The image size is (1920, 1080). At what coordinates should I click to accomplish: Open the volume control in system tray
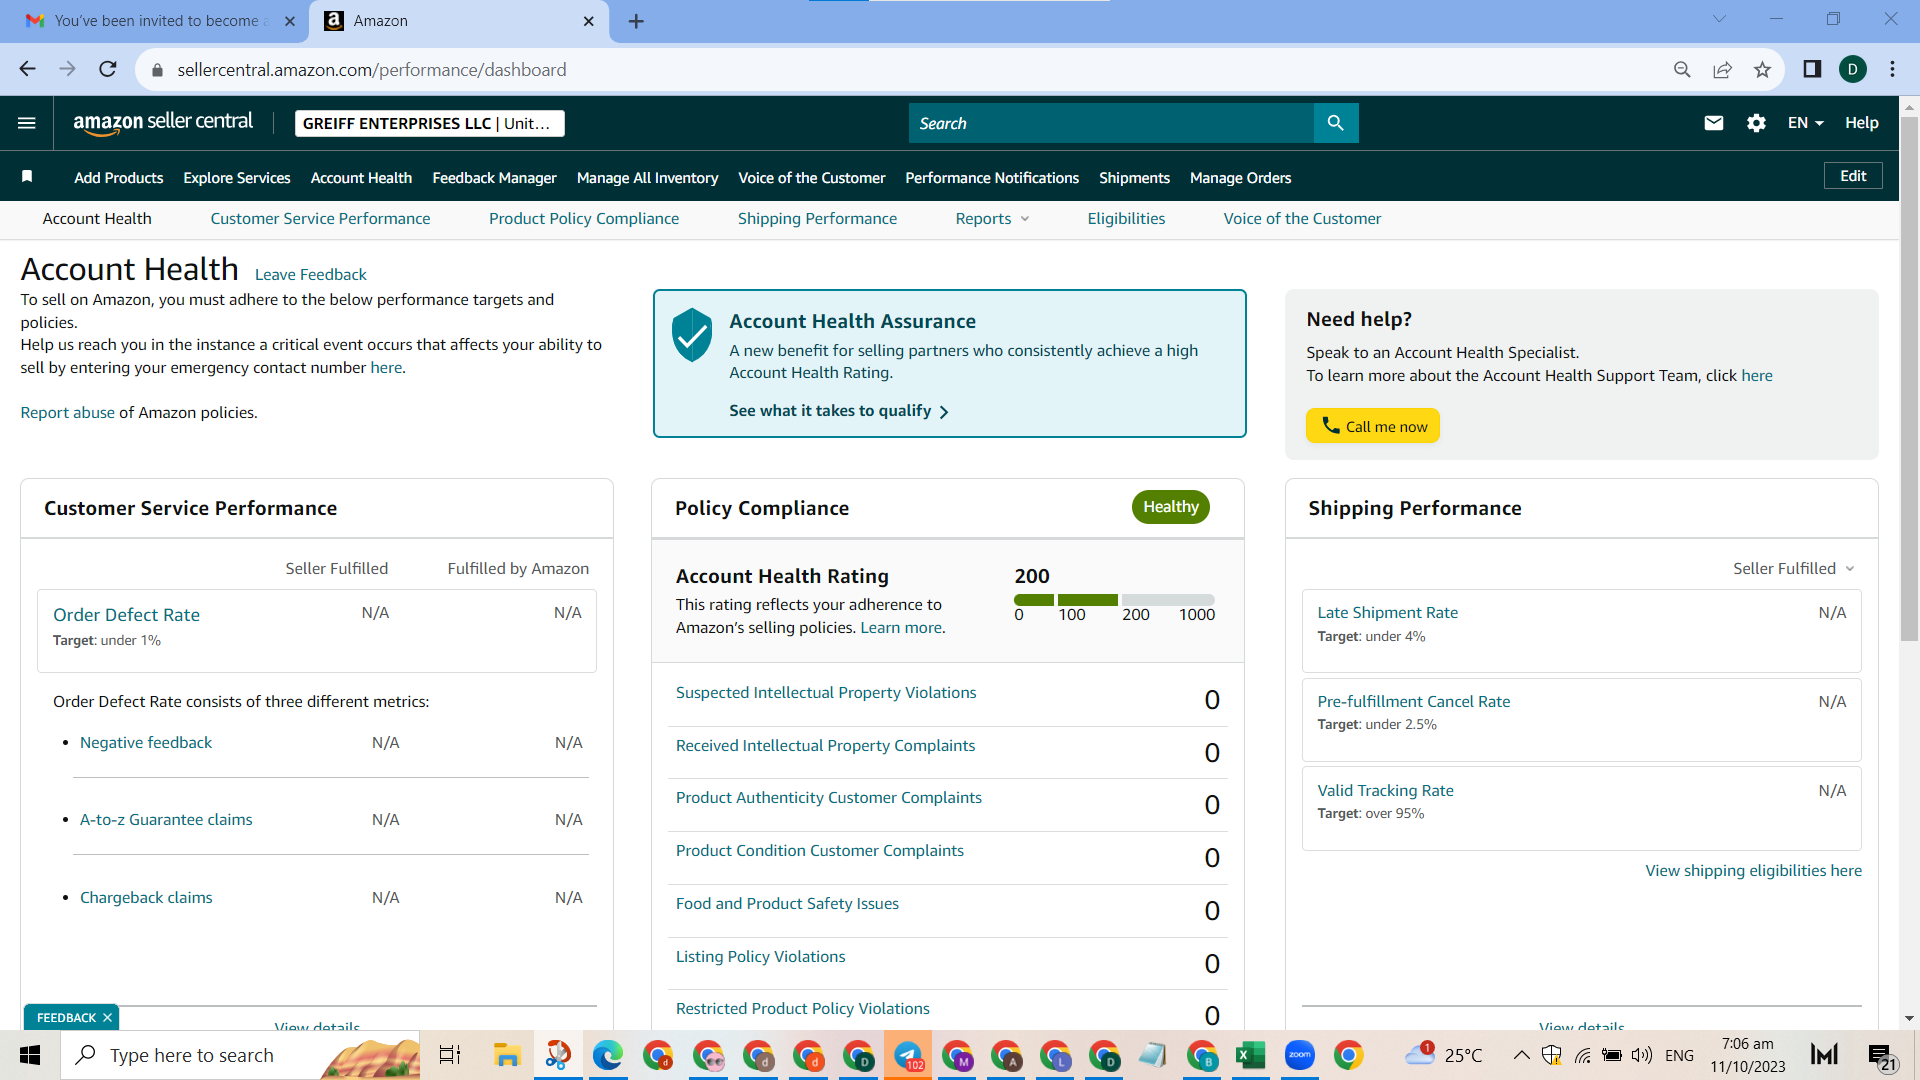(x=1641, y=1055)
